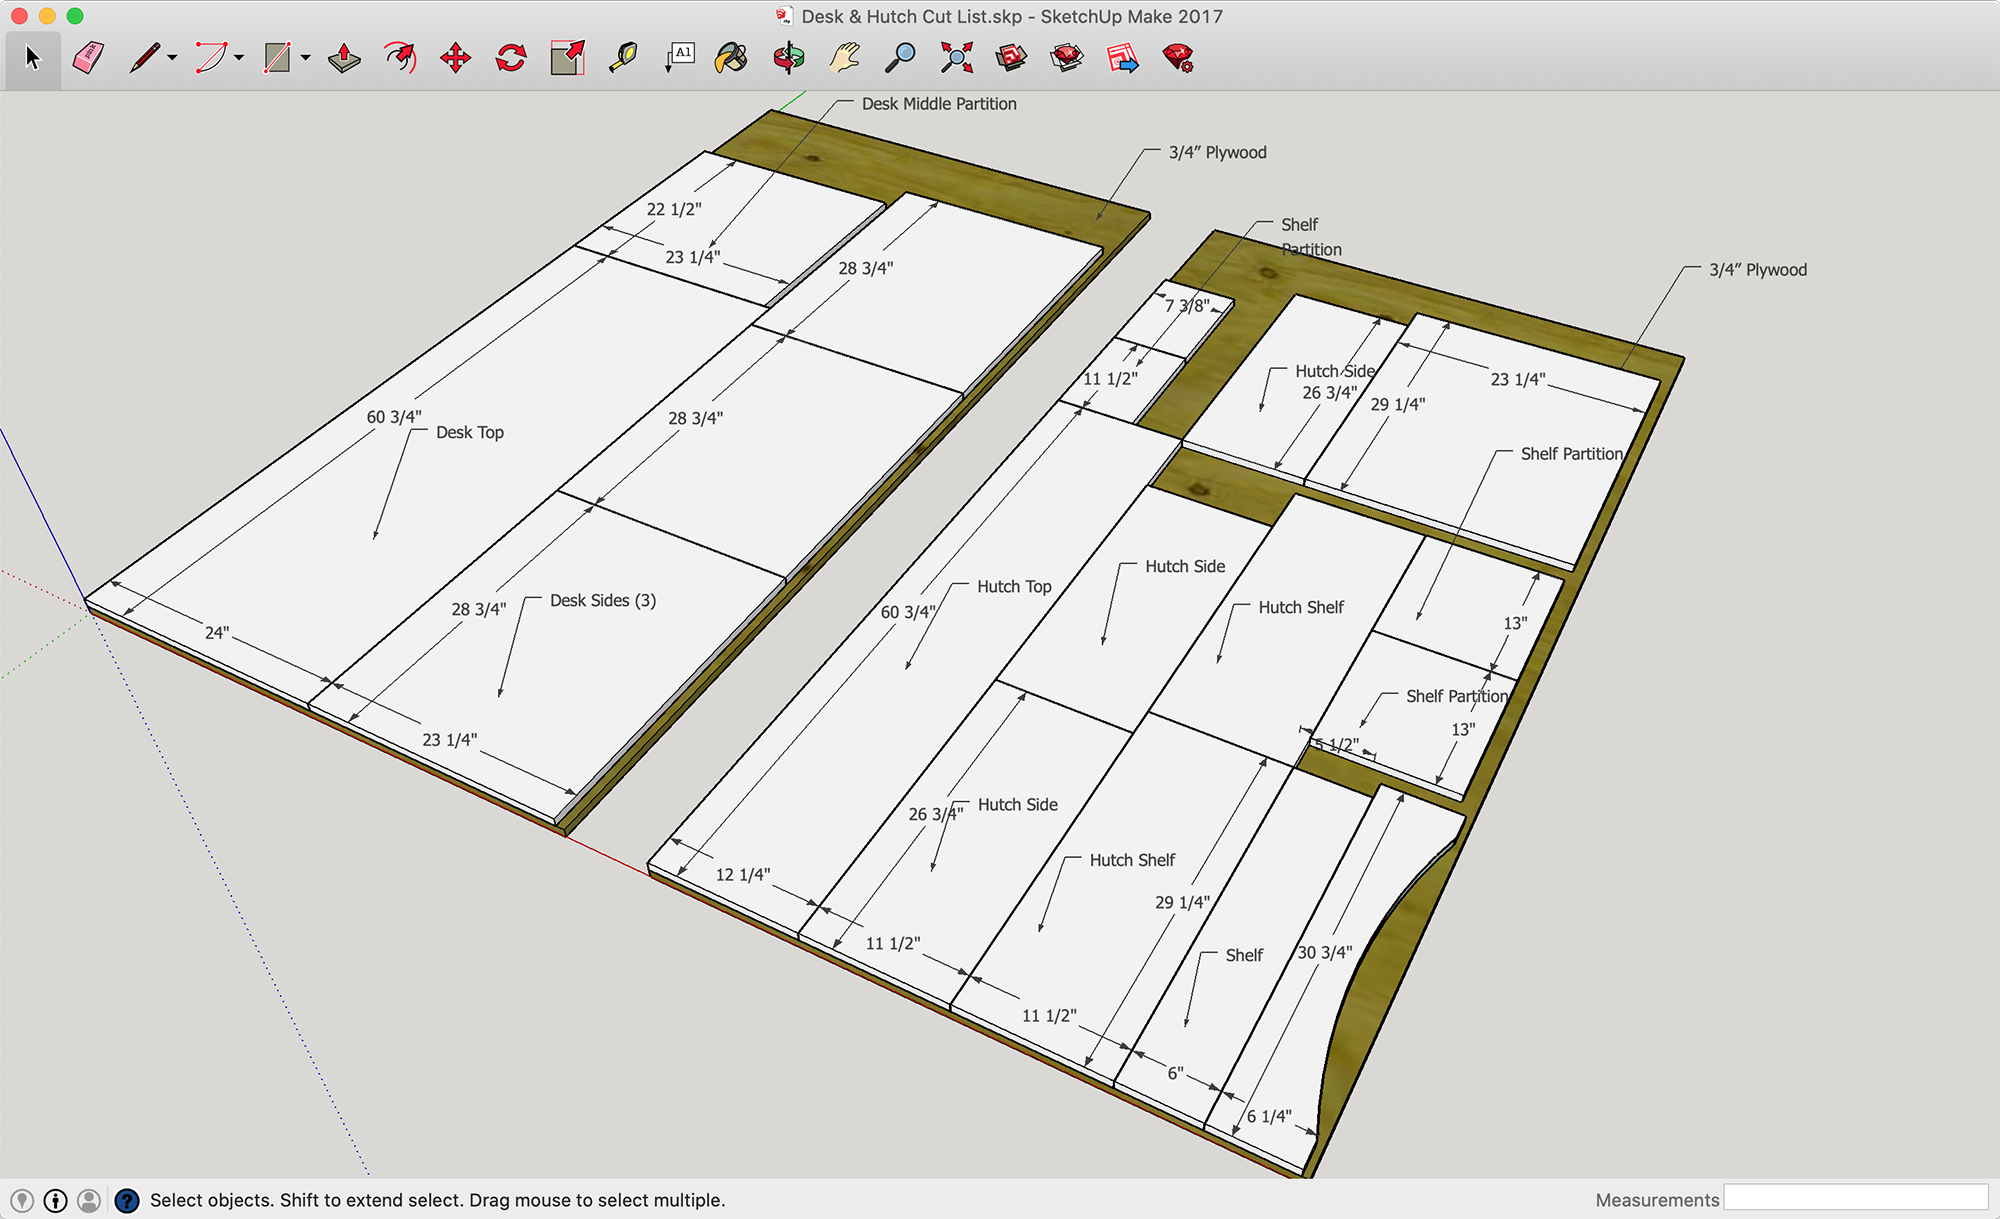The image size is (2000, 1219).
Task: Click the 'Hutch Top' label
Action: (x=1014, y=587)
